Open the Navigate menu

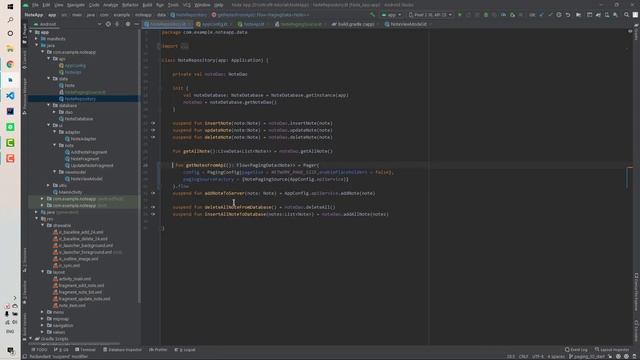pos(76,5)
